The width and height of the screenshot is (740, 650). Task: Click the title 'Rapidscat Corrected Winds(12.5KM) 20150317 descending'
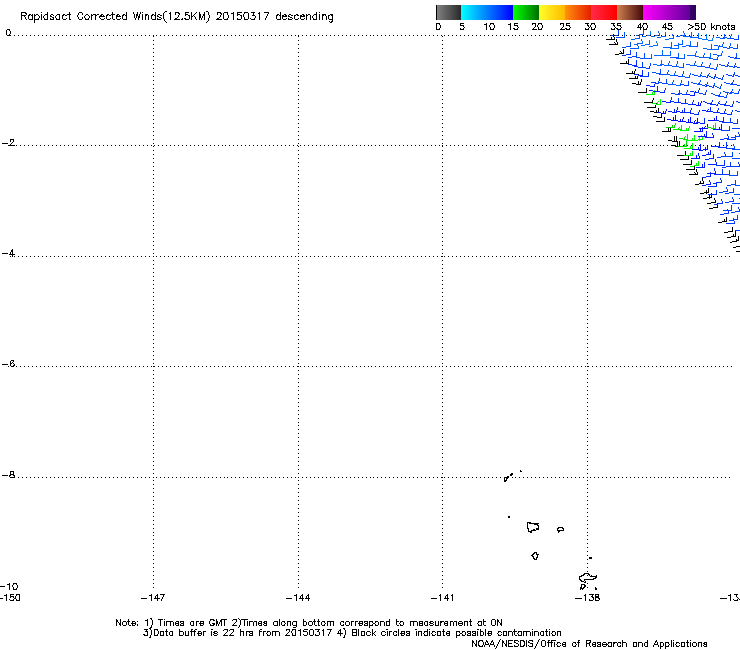point(177,17)
